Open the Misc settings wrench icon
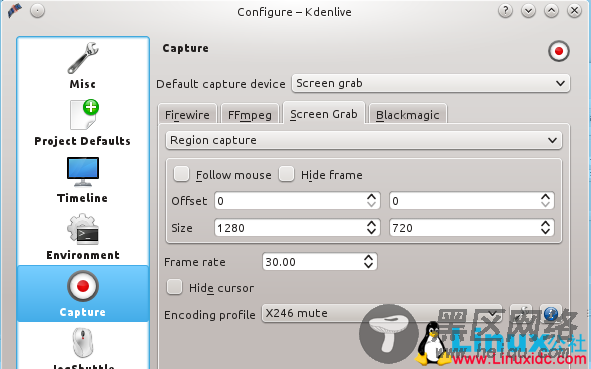Screen dimensions: 591x369 pyautogui.click(x=83, y=58)
